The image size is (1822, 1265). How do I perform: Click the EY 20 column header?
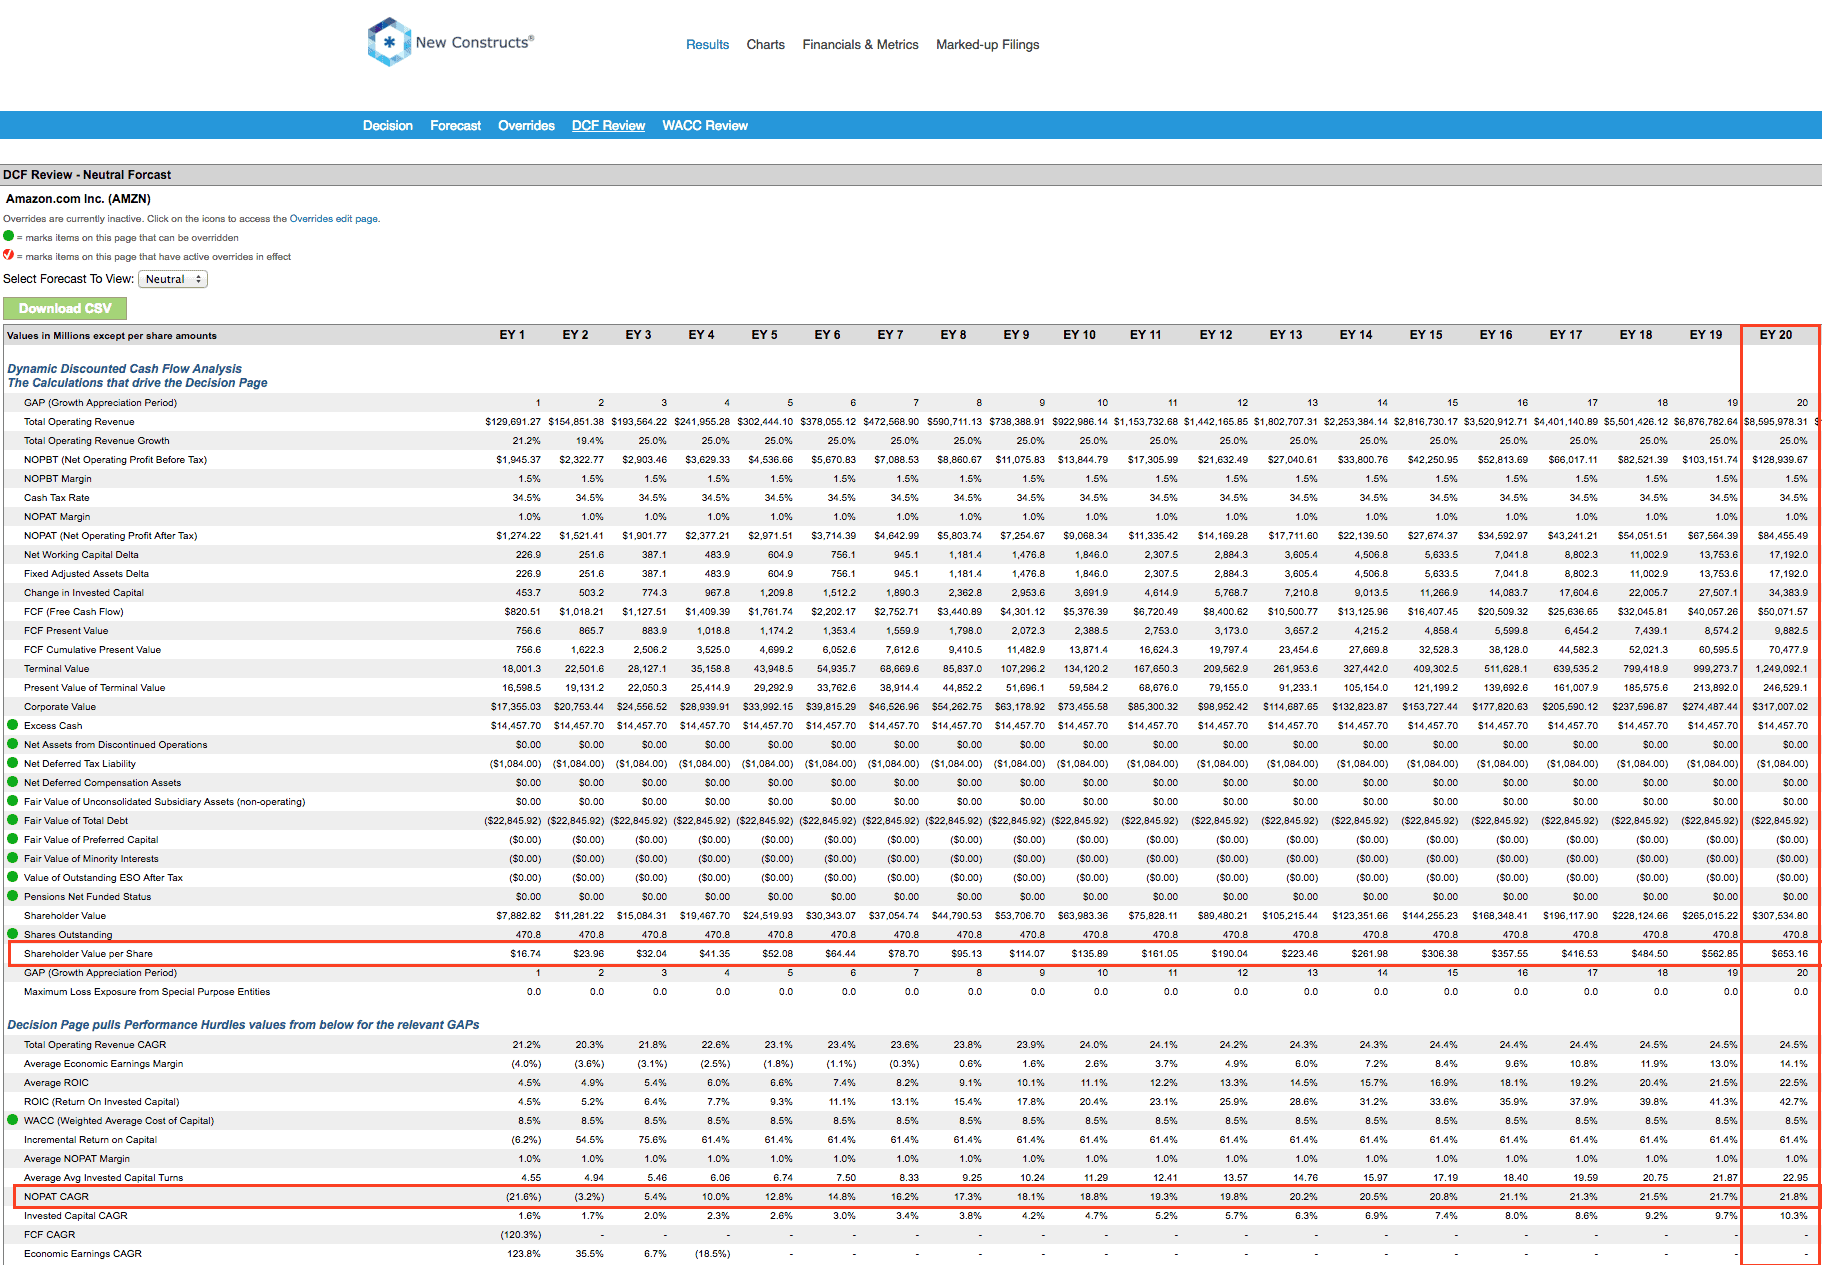point(1775,335)
